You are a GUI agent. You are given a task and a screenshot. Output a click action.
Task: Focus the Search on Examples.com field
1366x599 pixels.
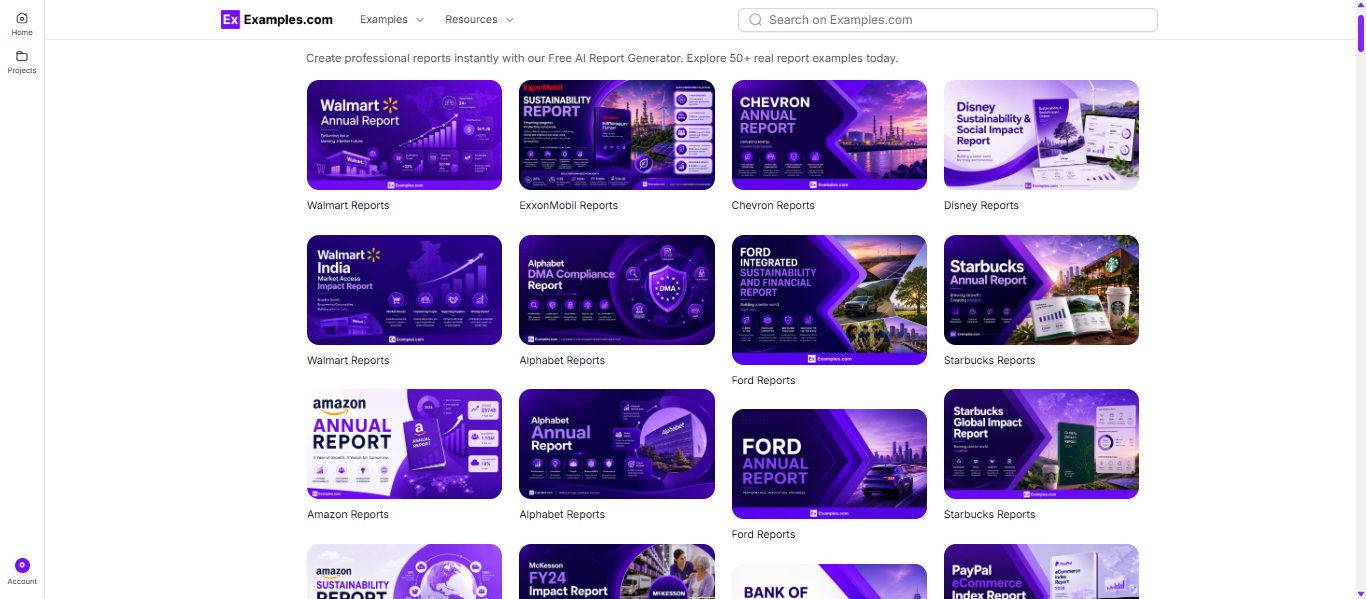948,20
